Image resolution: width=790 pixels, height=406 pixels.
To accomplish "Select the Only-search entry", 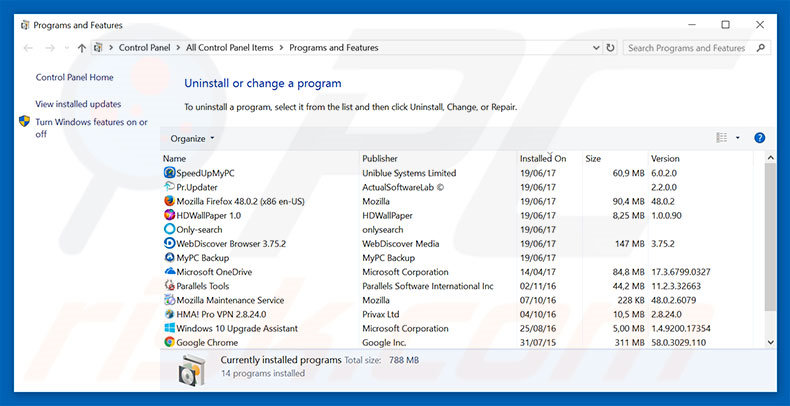I will click(x=199, y=229).
